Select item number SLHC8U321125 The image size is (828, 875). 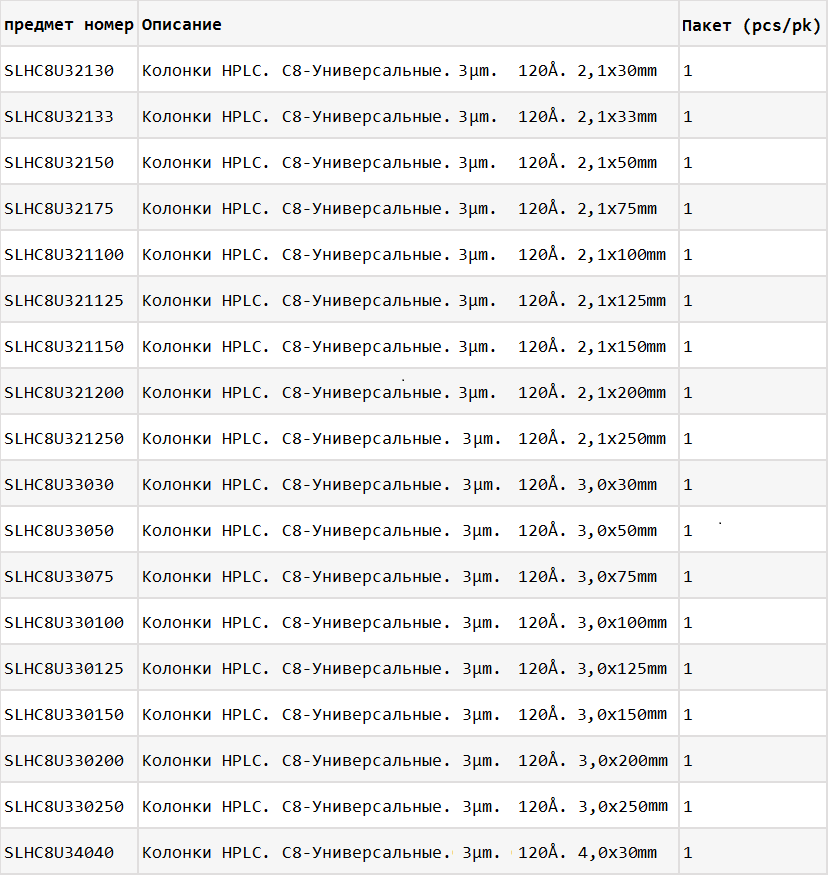coord(64,301)
